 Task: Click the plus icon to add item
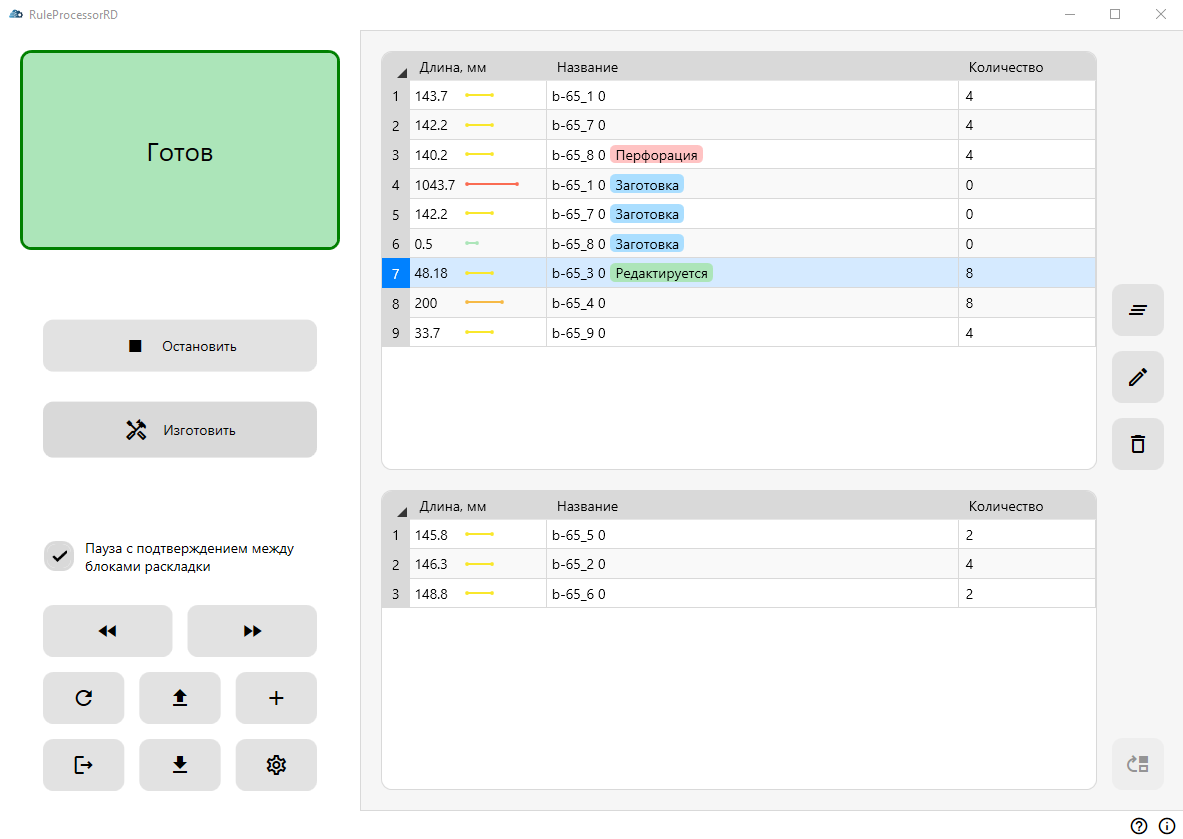[x=276, y=698]
